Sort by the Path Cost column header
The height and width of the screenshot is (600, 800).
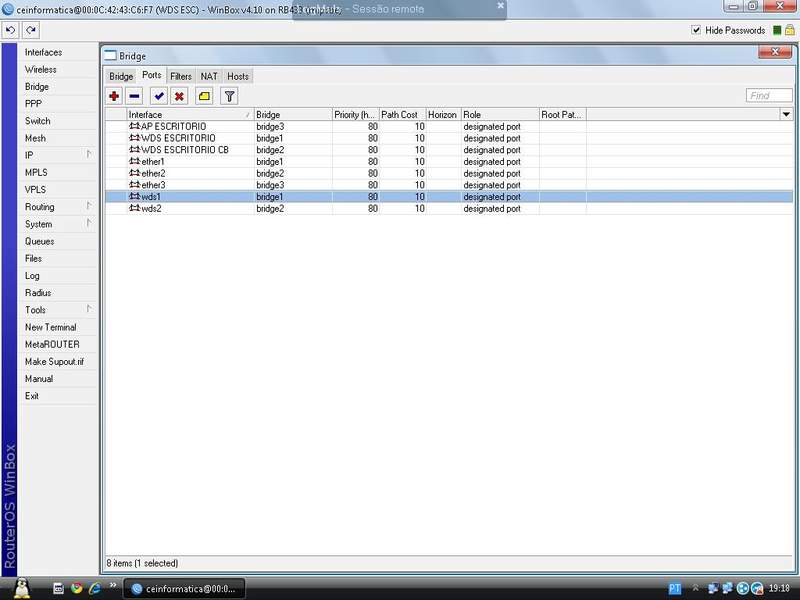(403, 115)
